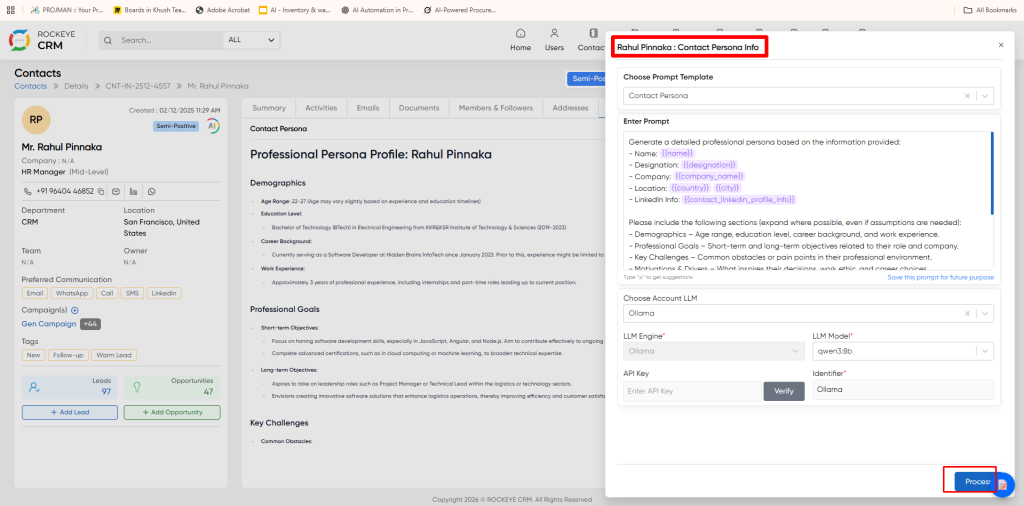1024x506 pixels.
Task: Open the contact's LinkedIn icon
Action: (x=134, y=191)
